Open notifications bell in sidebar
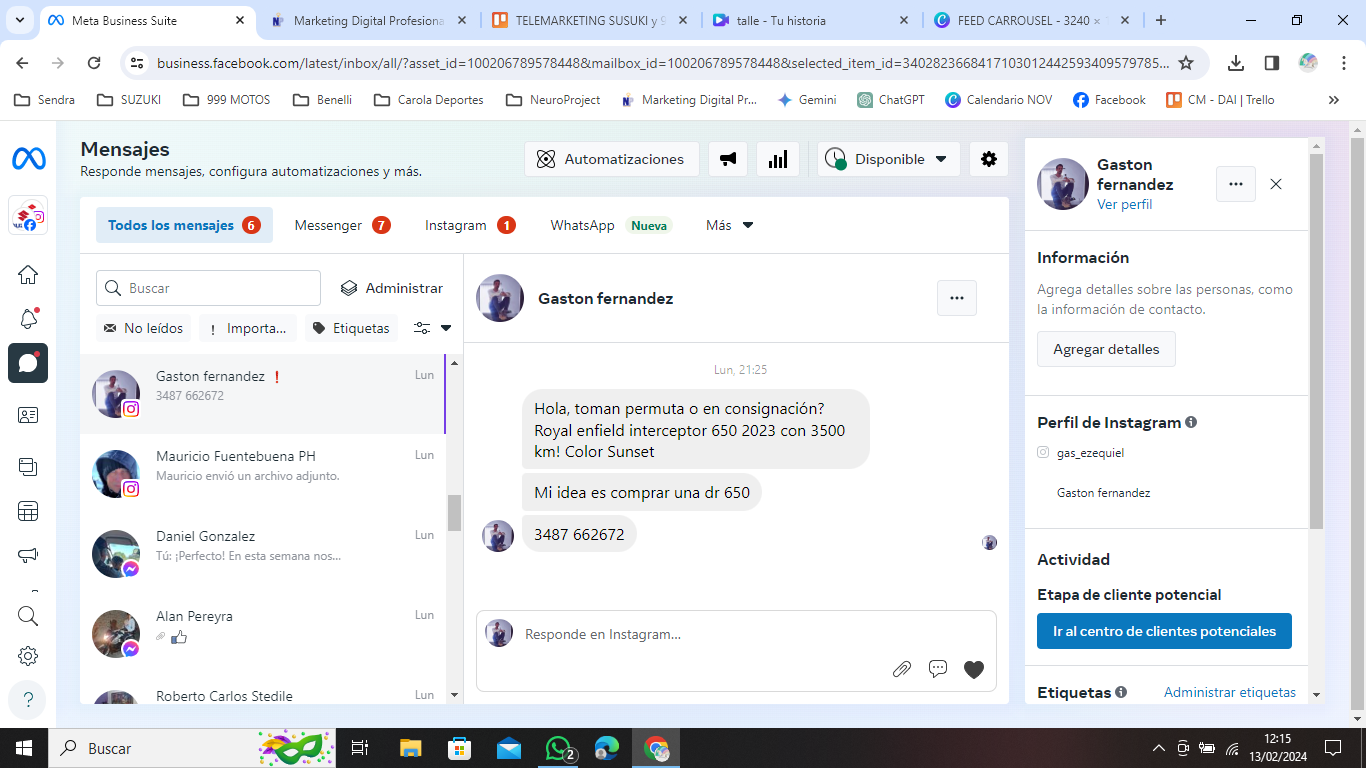 tap(28, 319)
